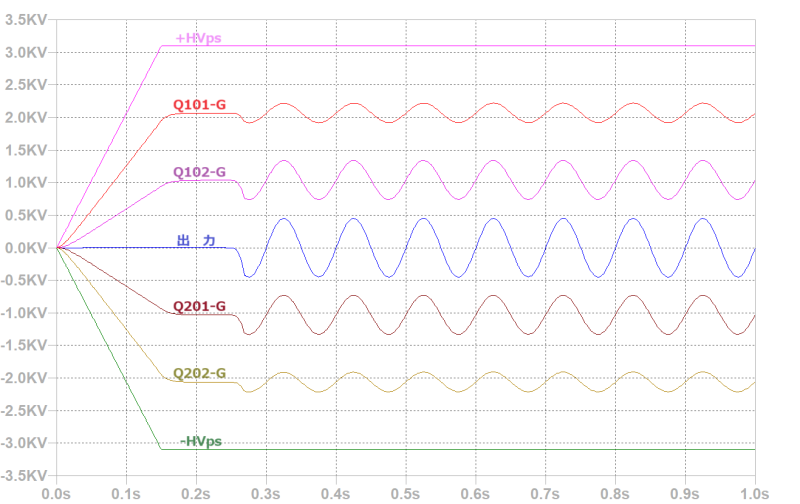This screenshot has width=800, height=504.
Task: Select the Q201-G trace label
Action: click(x=199, y=306)
